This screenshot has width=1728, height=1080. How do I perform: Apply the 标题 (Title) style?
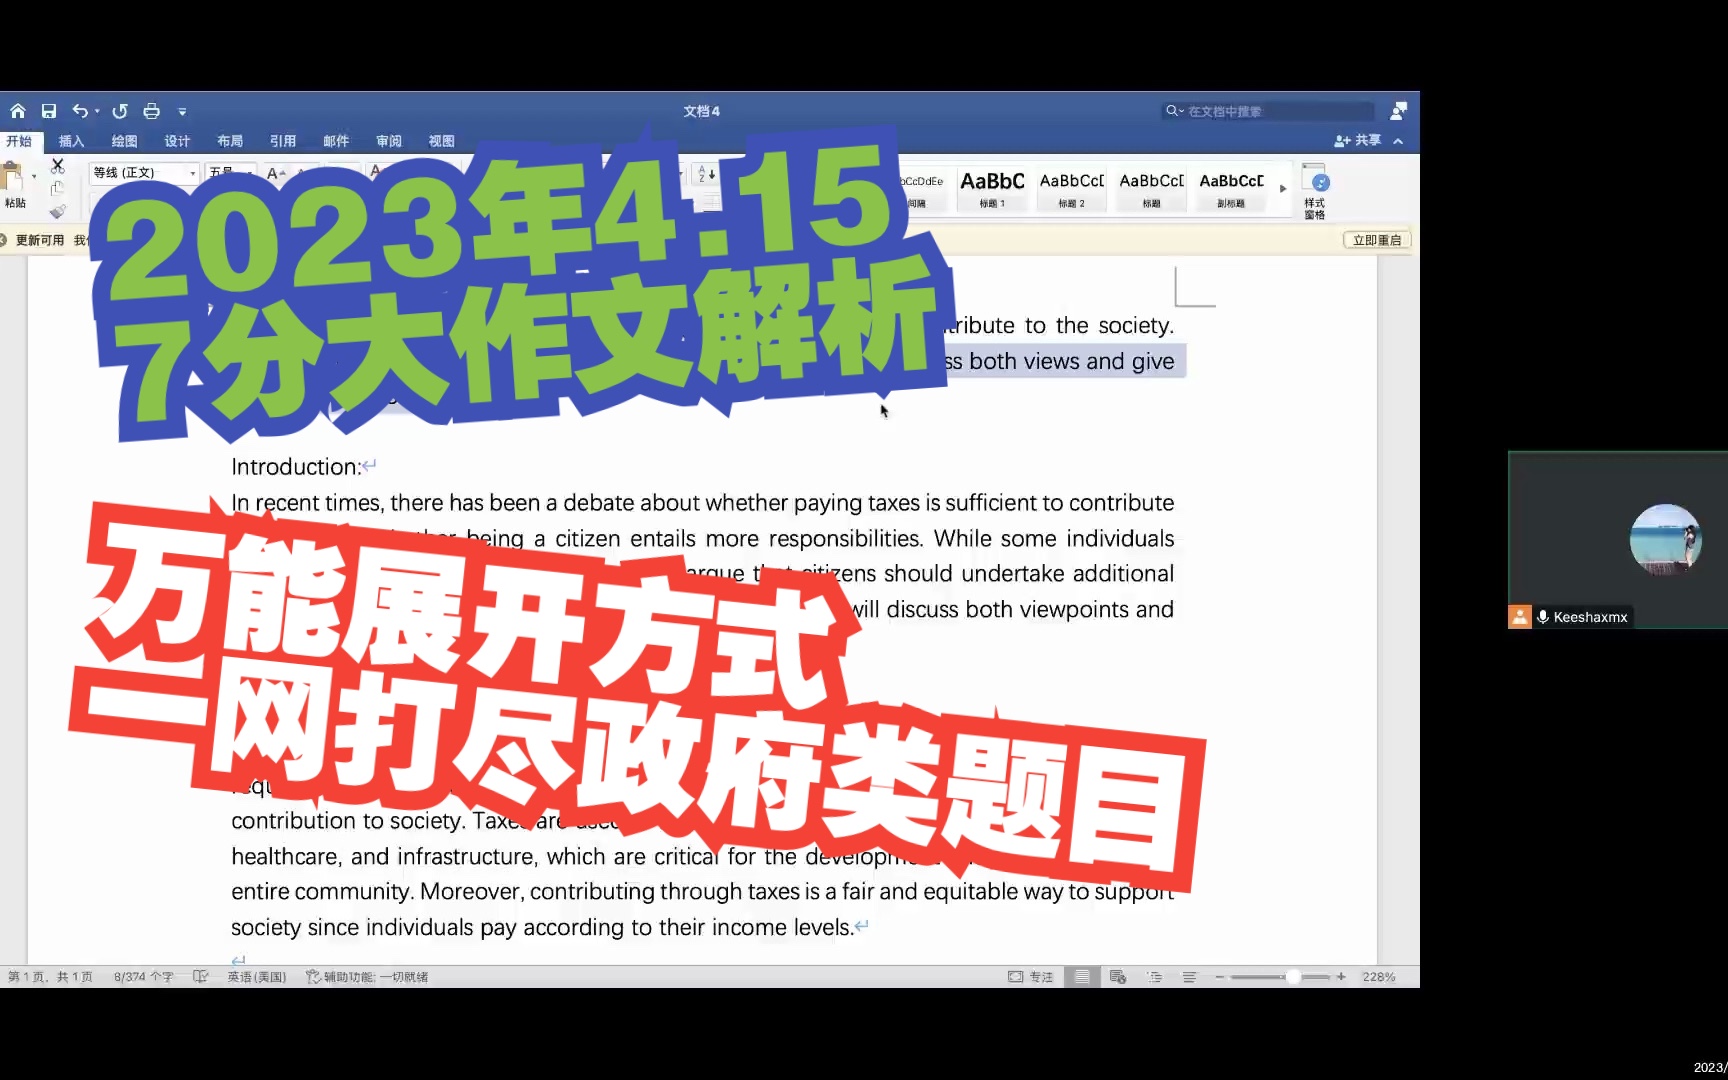pos(1152,188)
